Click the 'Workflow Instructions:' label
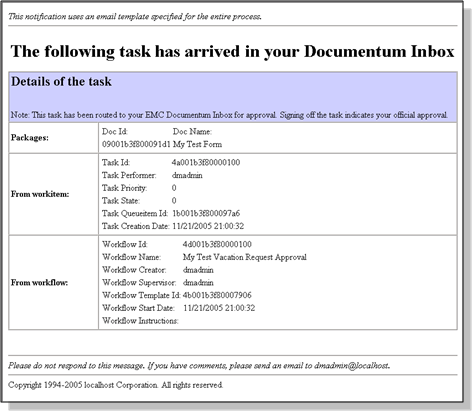473x412 pixels. pos(140,320)
